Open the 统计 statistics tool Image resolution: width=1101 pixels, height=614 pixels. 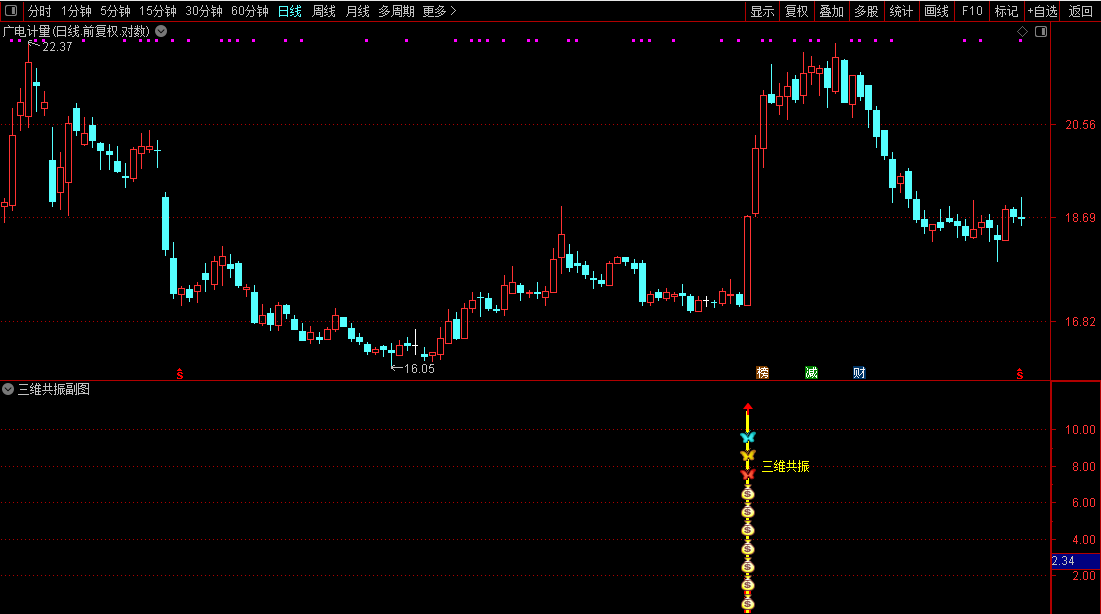pyautogui.click(x=901, y=11)
